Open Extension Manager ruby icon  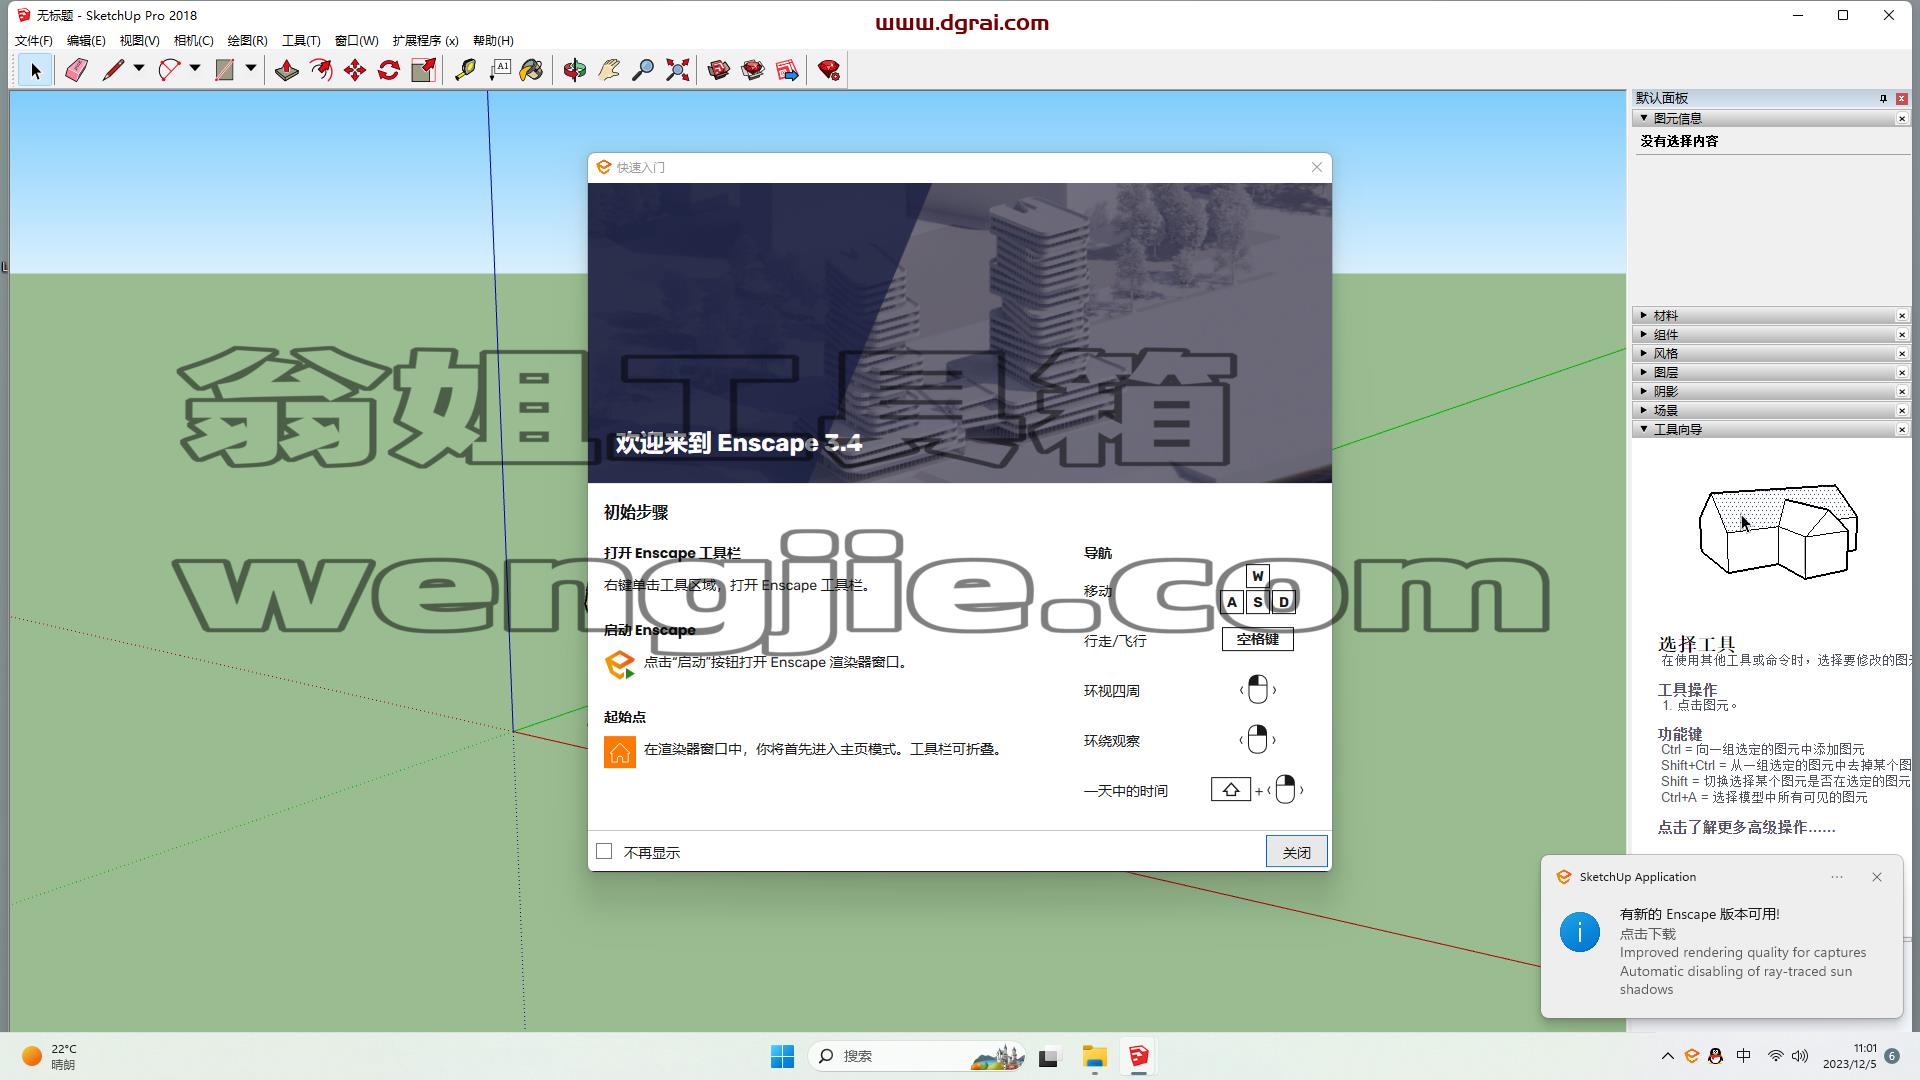click(x=829, y=70)
